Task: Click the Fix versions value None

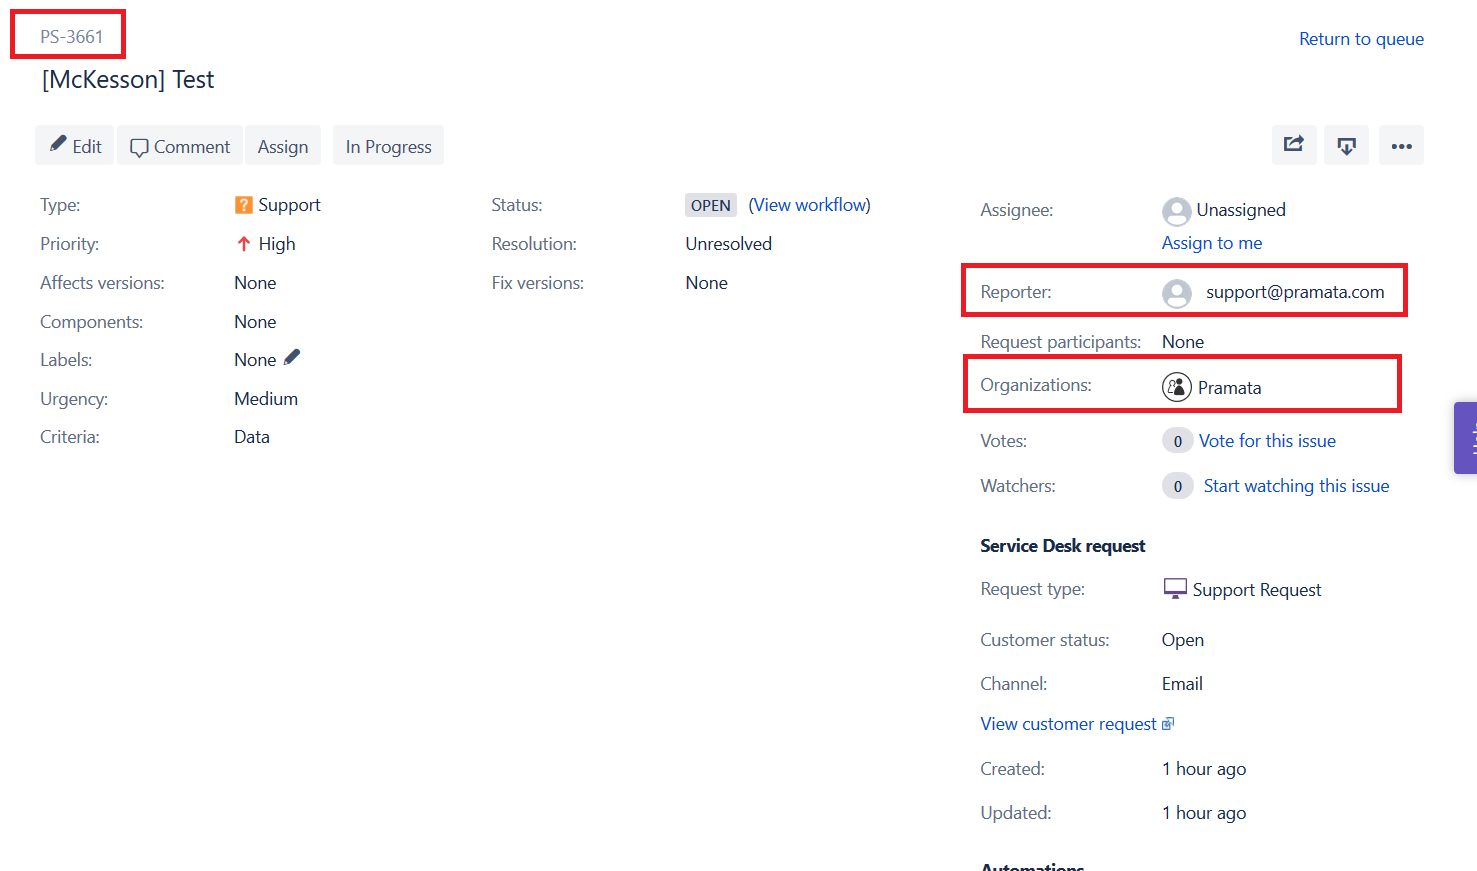Action: (x=706, y=283)
